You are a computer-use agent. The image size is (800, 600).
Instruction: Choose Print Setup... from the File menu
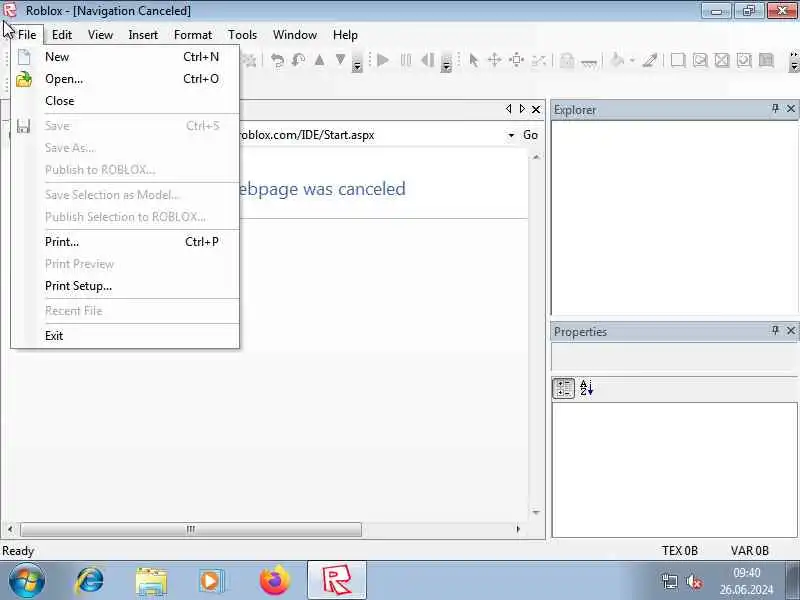(x=125, y=286)
